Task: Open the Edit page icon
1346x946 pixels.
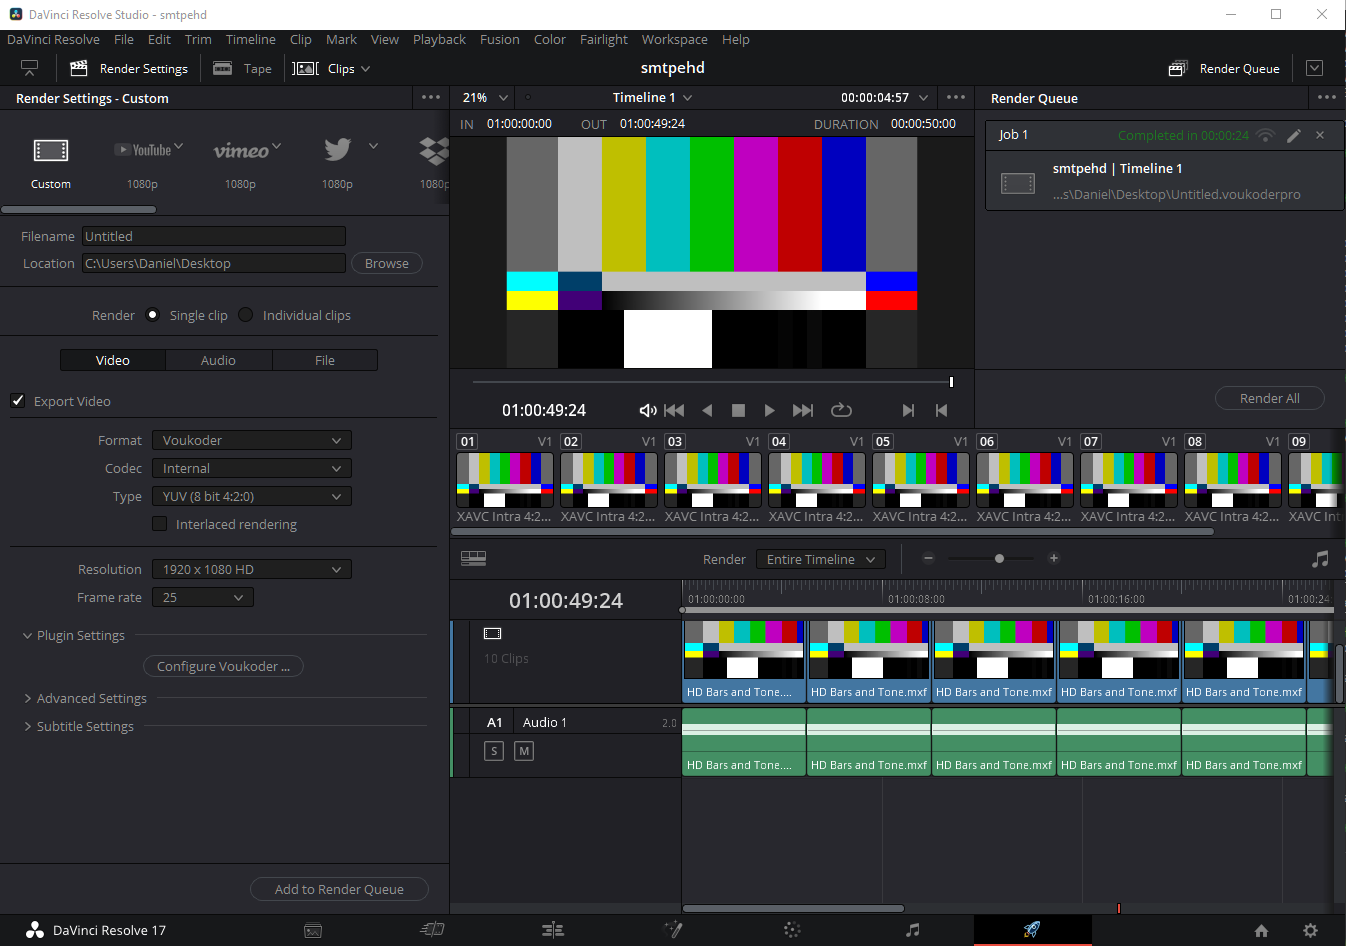Action: point(552,930)
